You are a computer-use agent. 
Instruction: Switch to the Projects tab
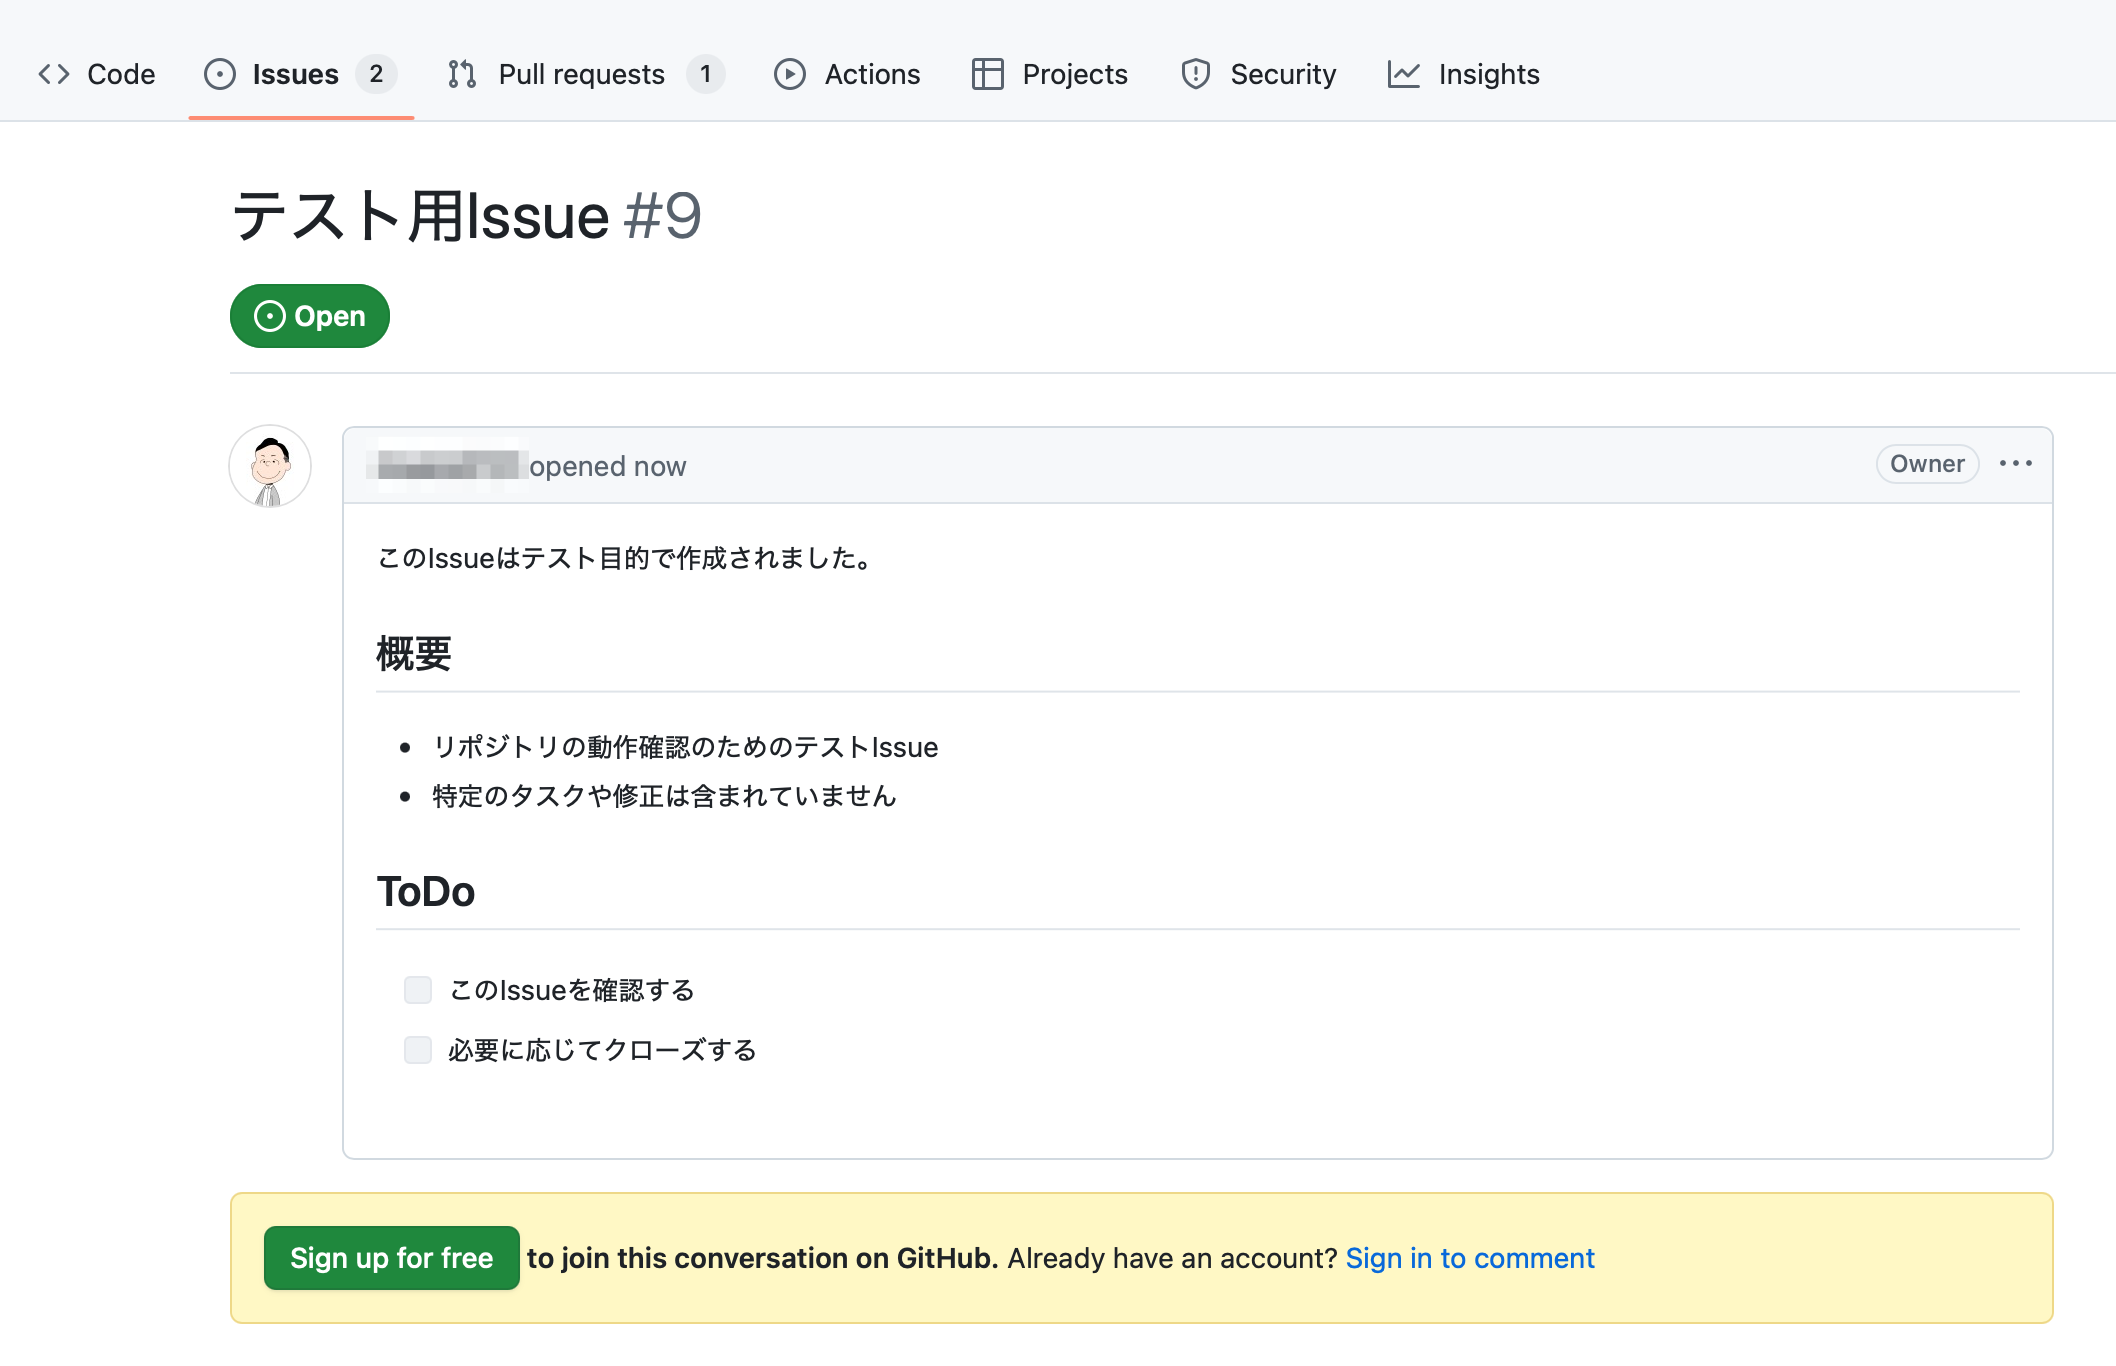click(x=1050, y=74)
